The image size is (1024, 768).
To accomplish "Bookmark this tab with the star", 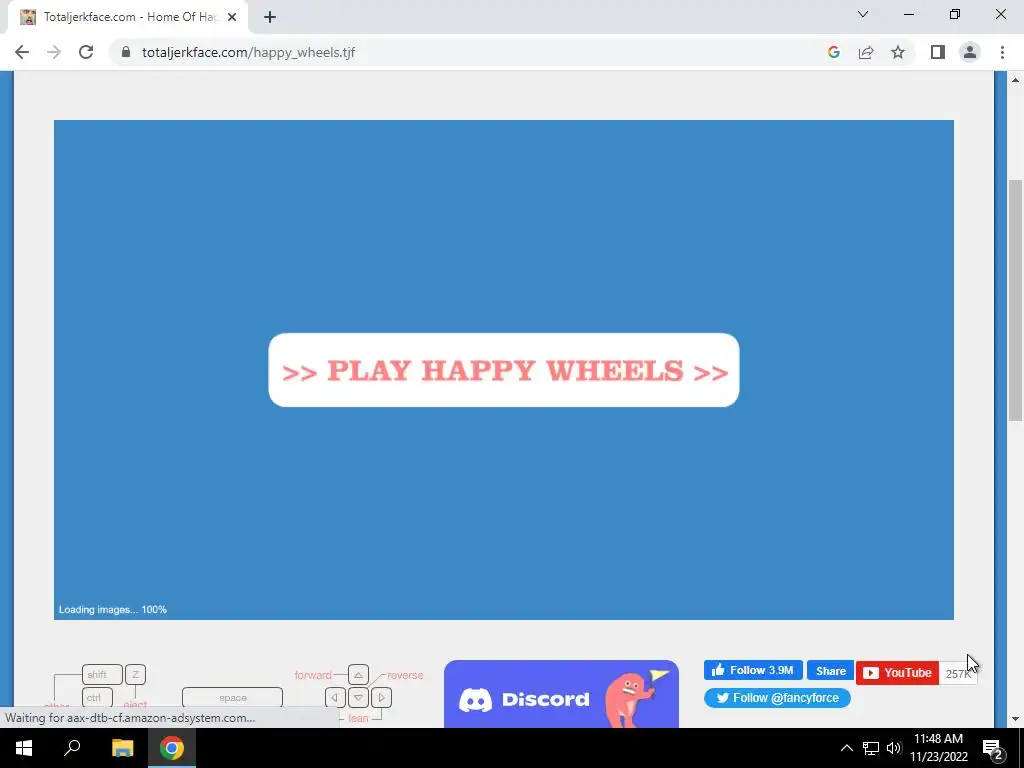I will pos(898,52).
